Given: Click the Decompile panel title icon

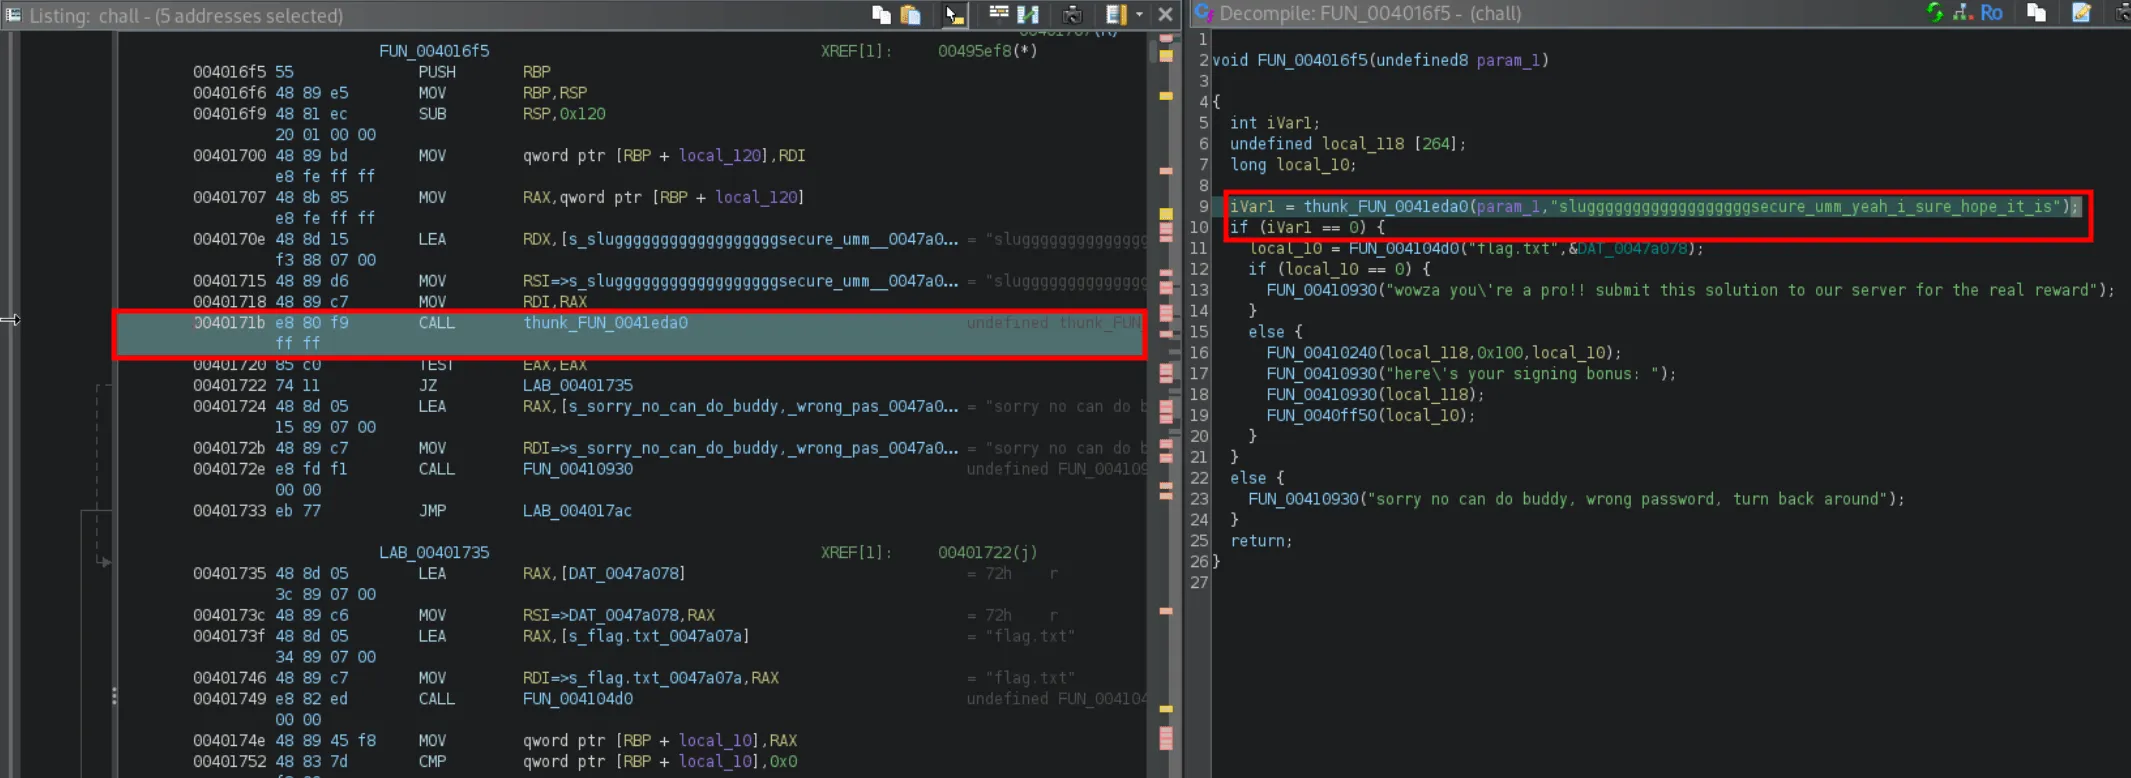Looking at the screenshot, I should pos(1203,13).
